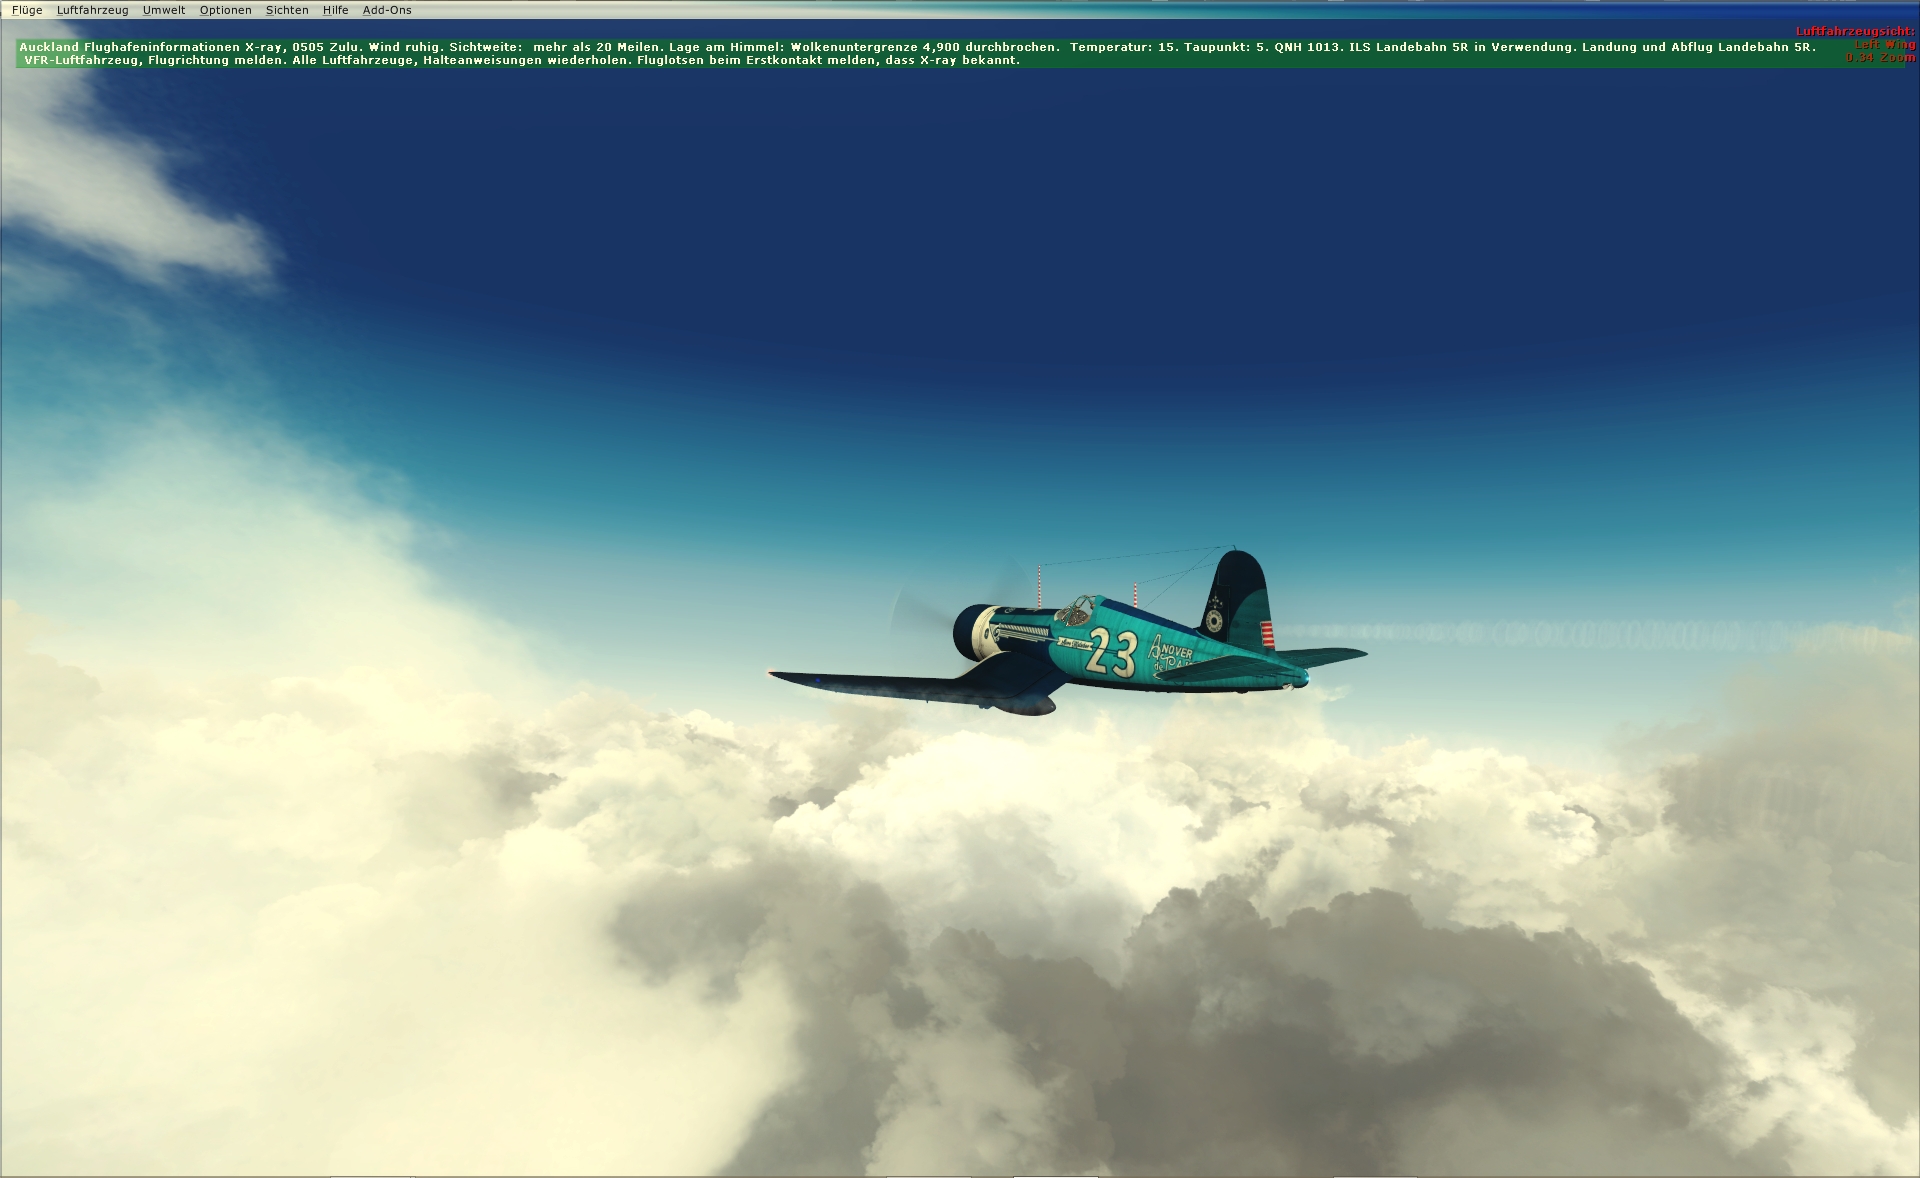1920x1178 pixels.
Task: Open the Hilfe menu
Action: pos(335,10)
